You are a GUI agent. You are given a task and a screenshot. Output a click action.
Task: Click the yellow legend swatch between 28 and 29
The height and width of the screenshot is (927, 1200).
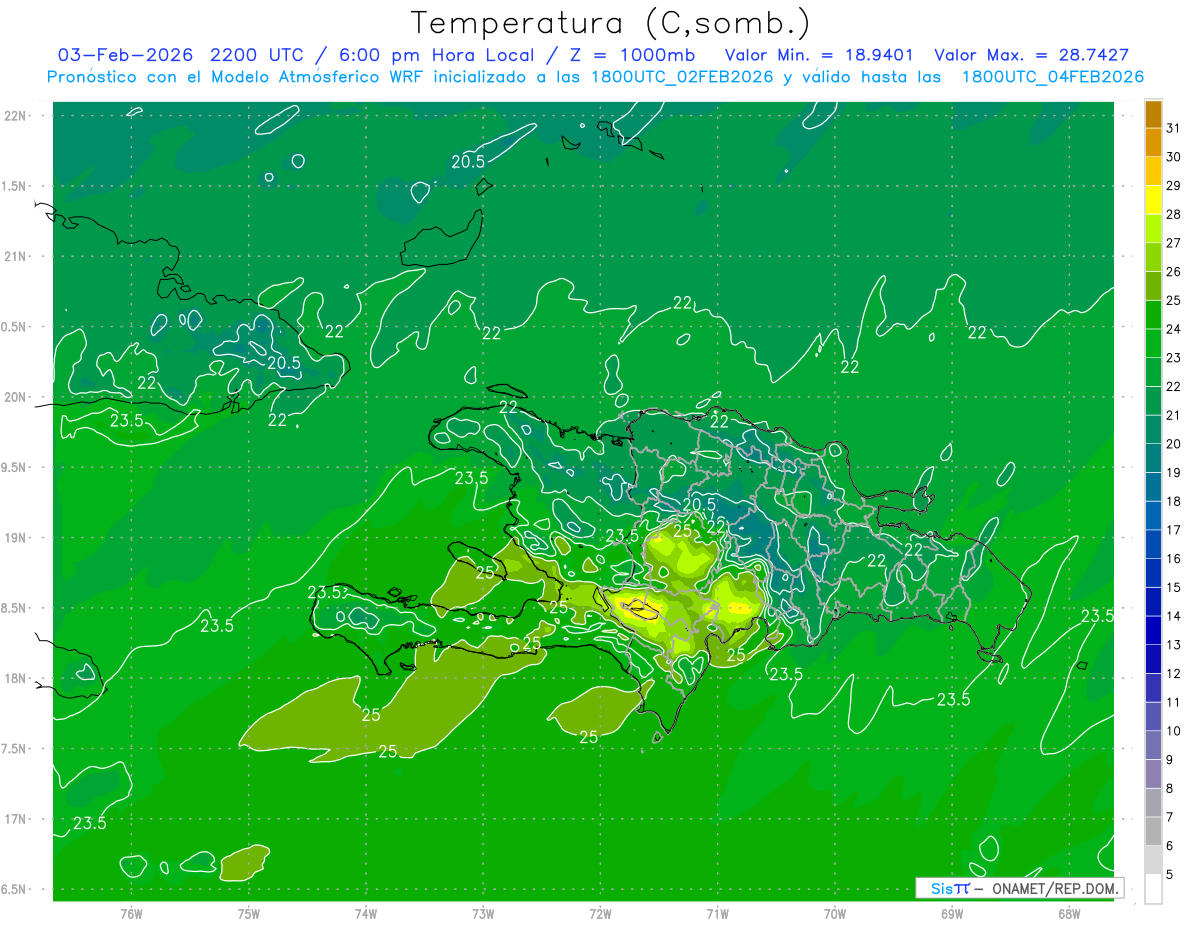click(x=1153, y=201)
